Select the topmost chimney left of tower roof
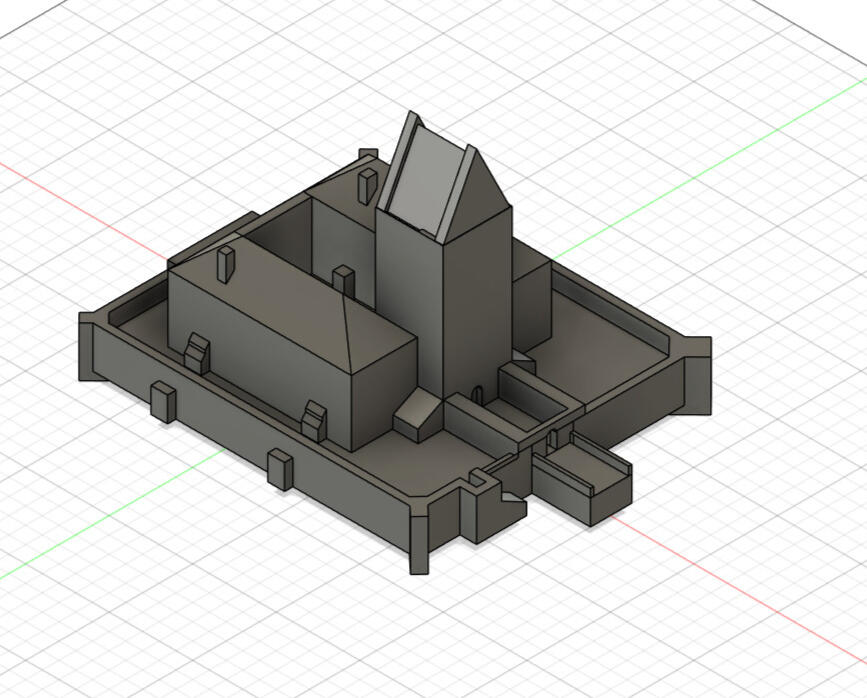This screenshot has height=698, width=867. point(368,186)
